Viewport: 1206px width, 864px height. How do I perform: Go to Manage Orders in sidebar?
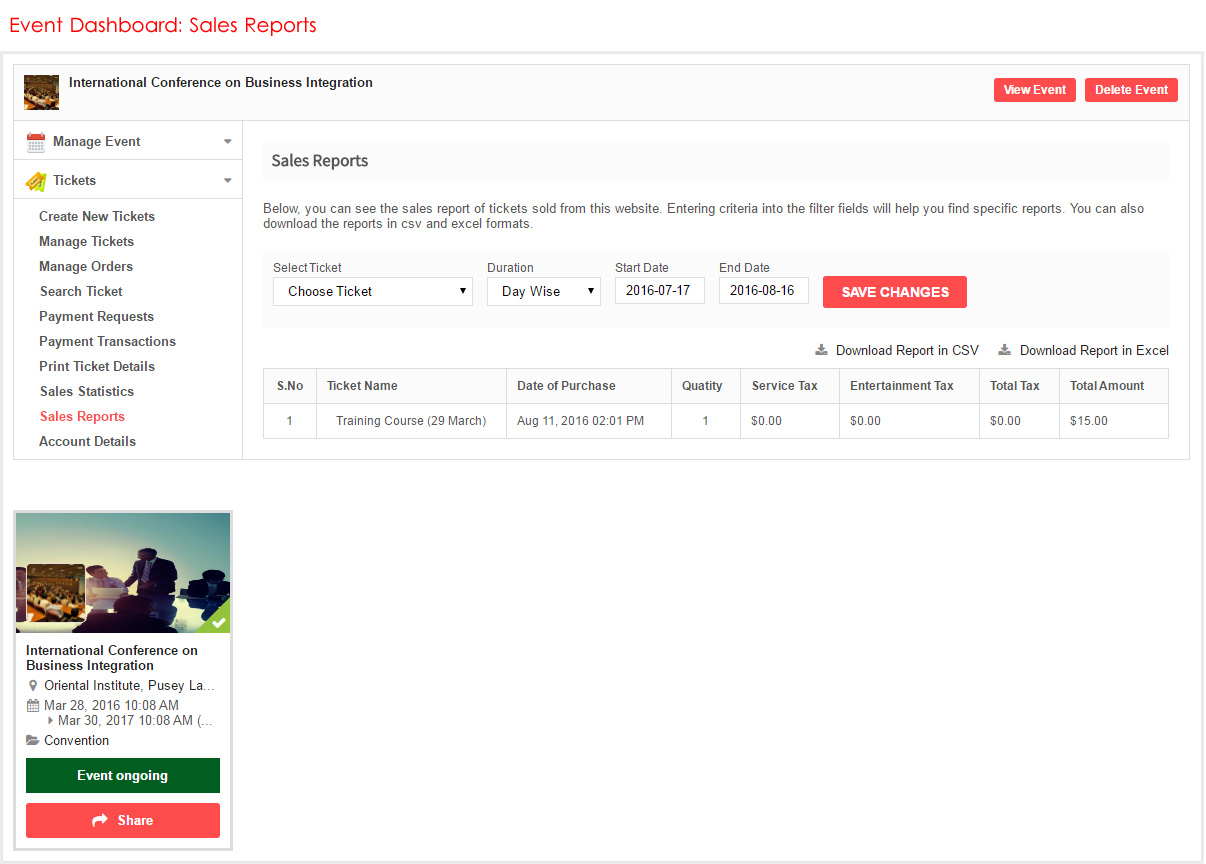tap(85, 266)
